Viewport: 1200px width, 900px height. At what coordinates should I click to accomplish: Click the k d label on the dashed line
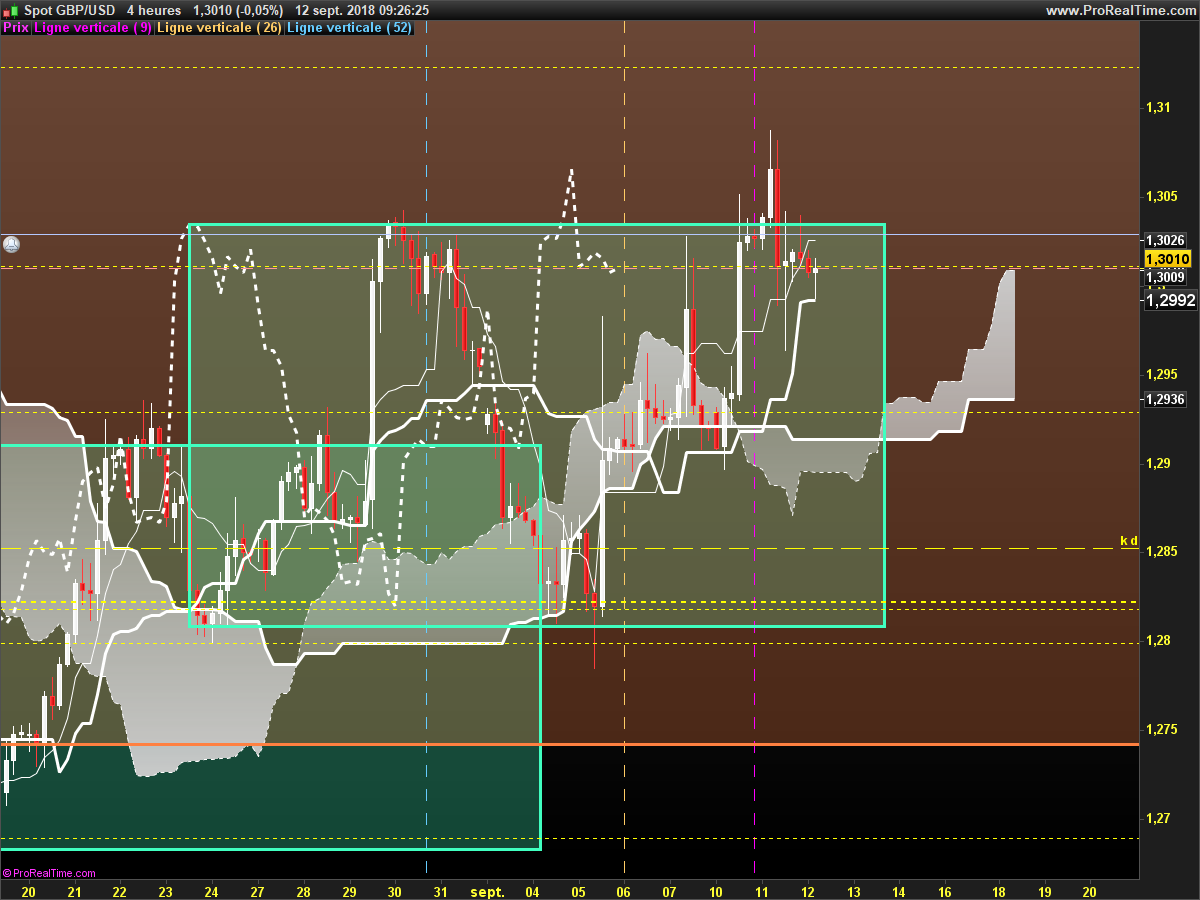(x=1128, y=541)
